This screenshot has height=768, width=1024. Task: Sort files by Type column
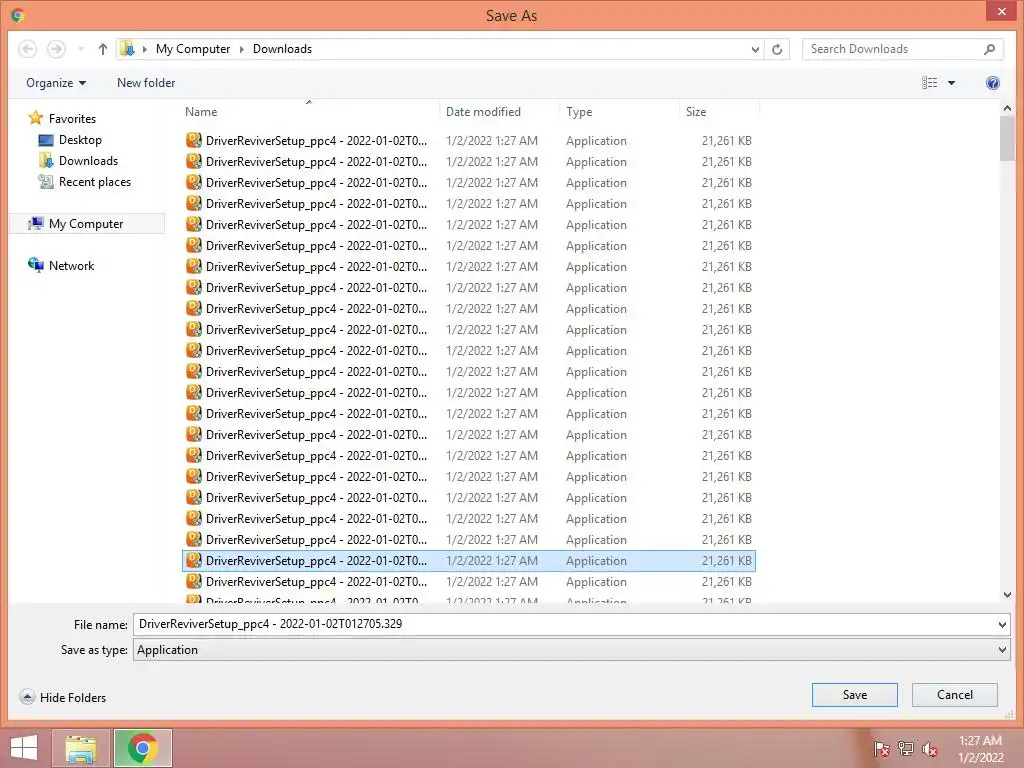point(620,112)
